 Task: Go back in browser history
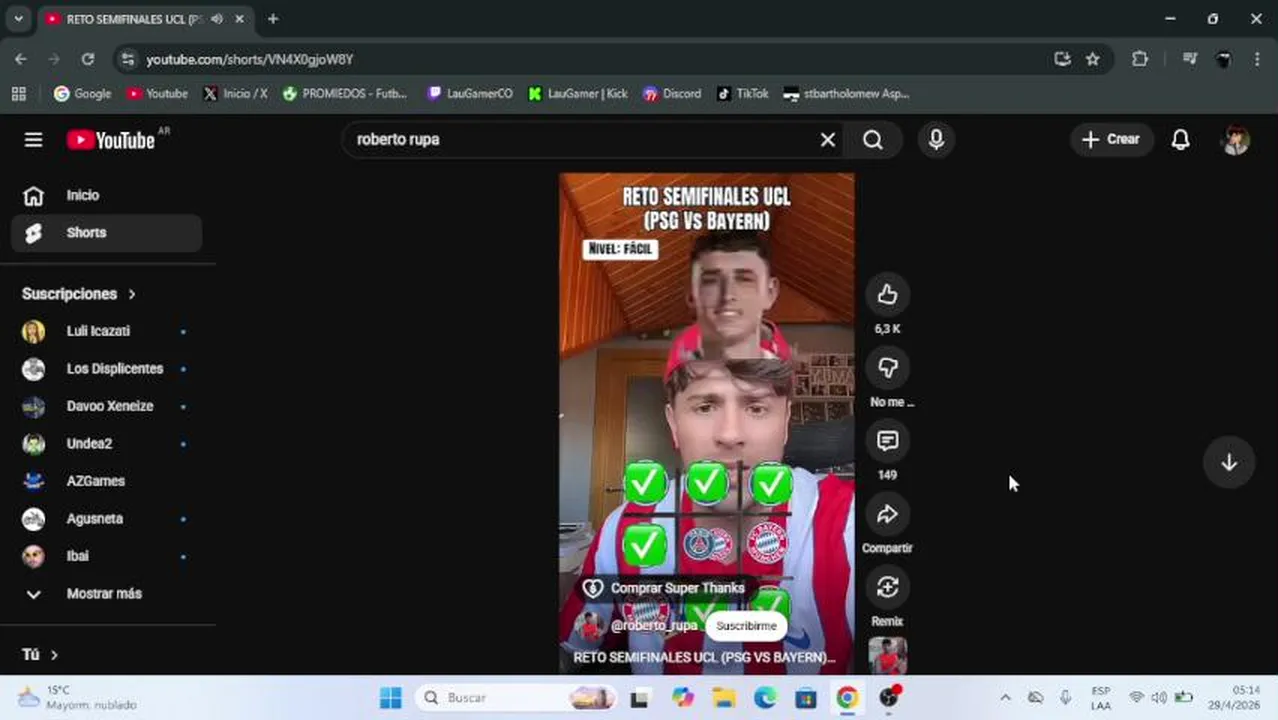pyautogui.click(x=21, y=59)
